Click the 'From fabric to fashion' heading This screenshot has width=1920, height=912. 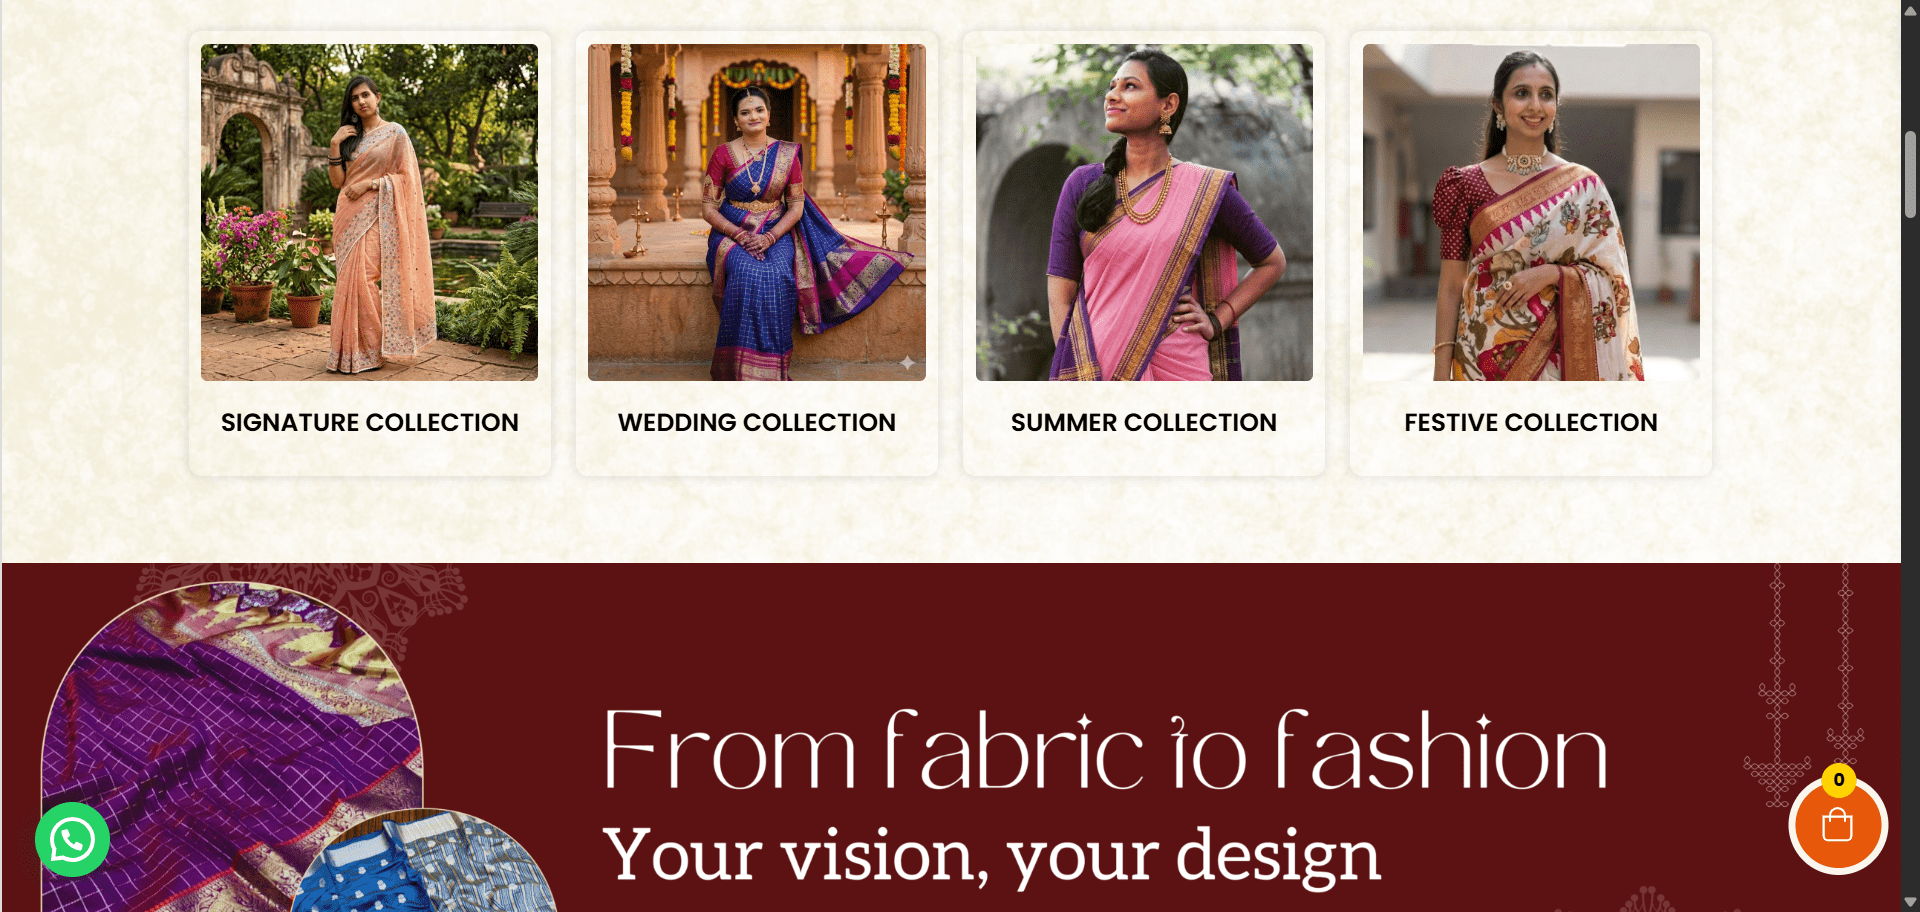pos(1105,749)
